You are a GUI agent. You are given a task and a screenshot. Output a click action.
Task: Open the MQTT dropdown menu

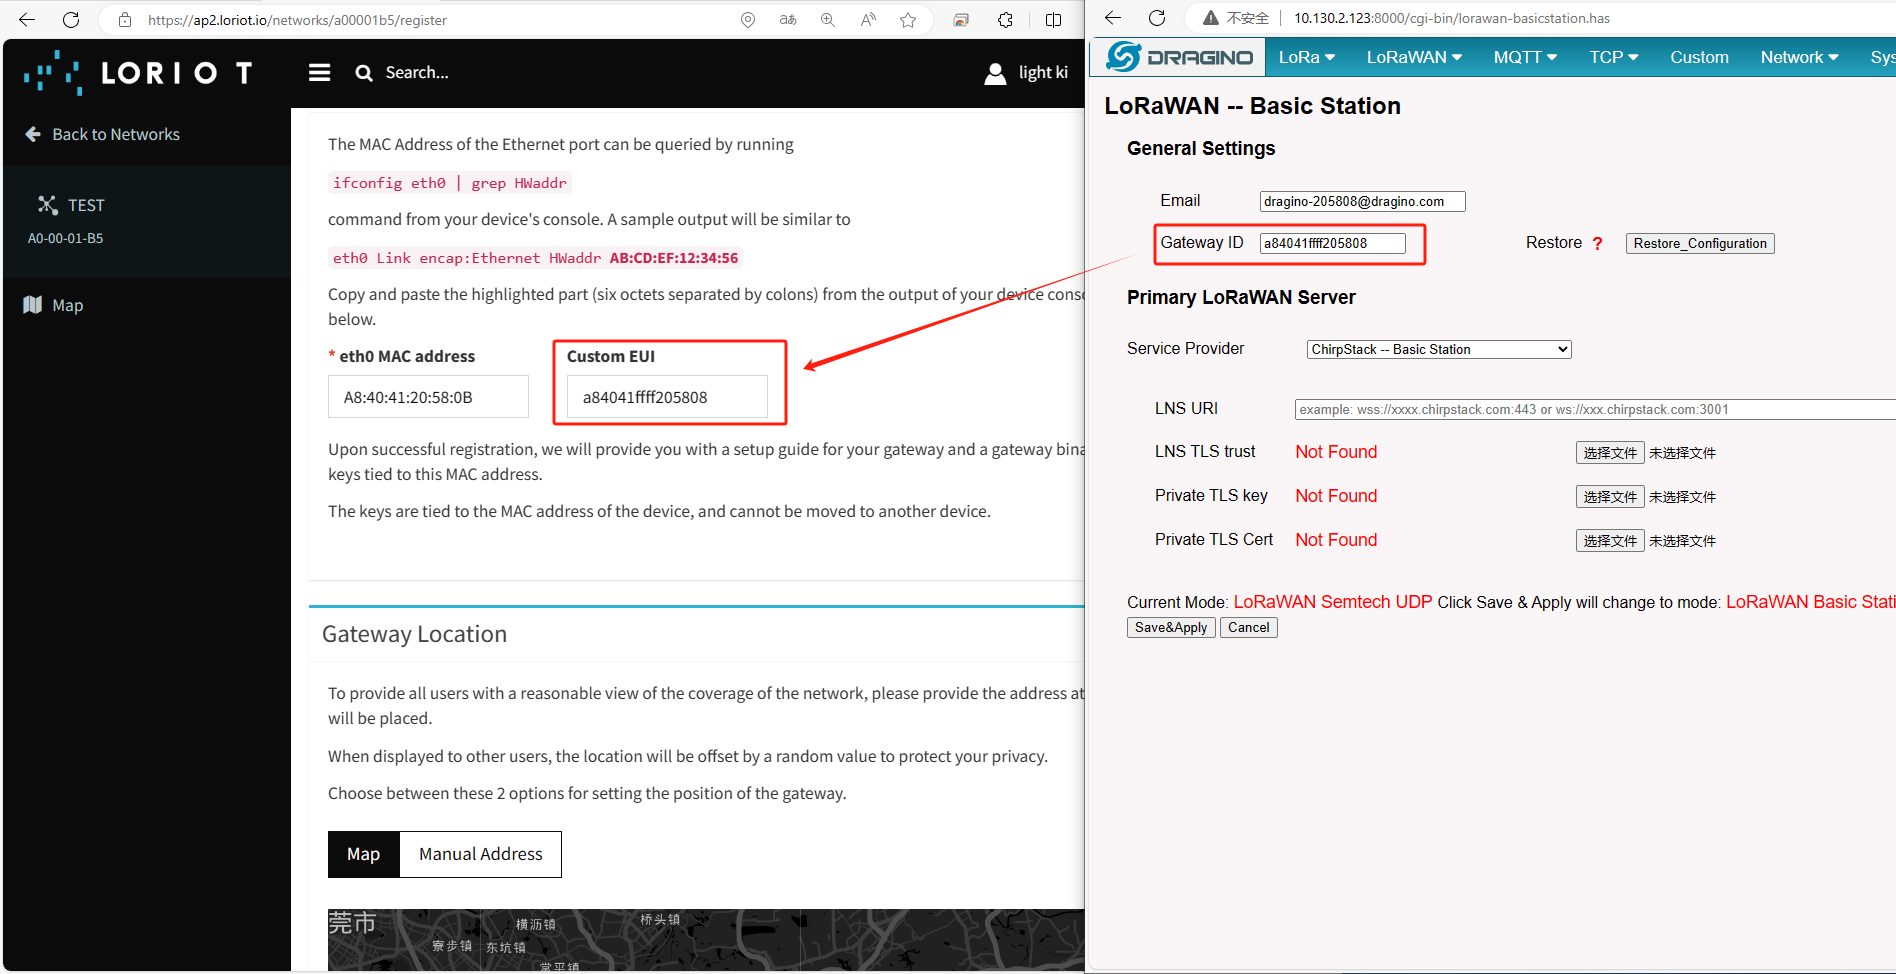click(1525, 57)
